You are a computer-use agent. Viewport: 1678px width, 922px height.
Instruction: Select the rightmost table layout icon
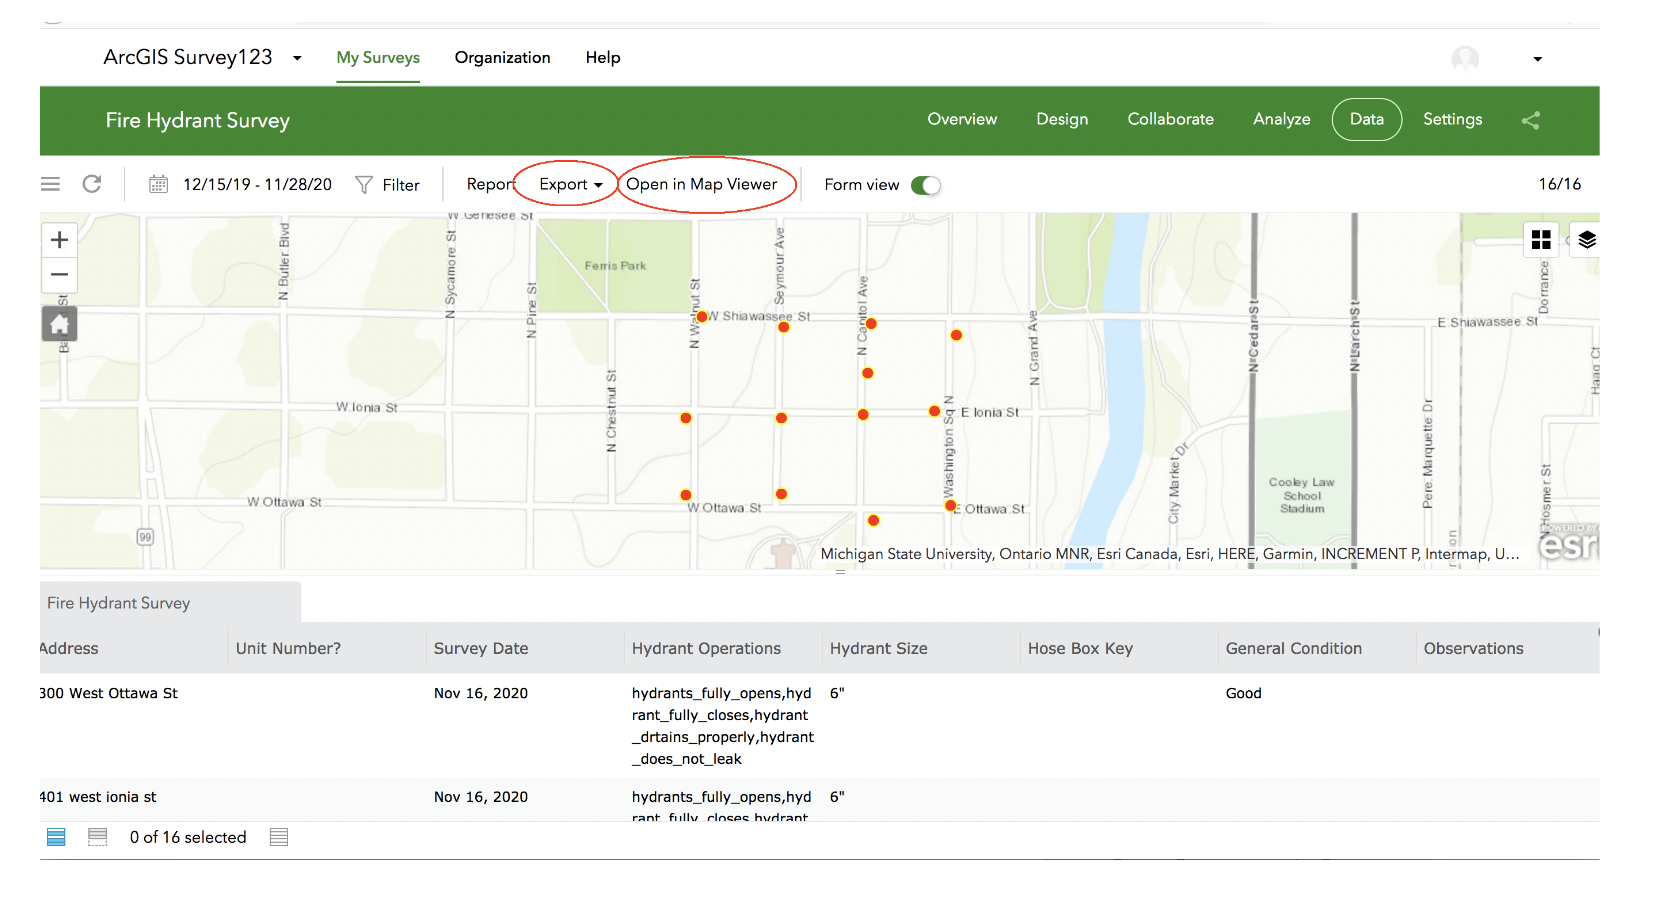tap(279, 837)
